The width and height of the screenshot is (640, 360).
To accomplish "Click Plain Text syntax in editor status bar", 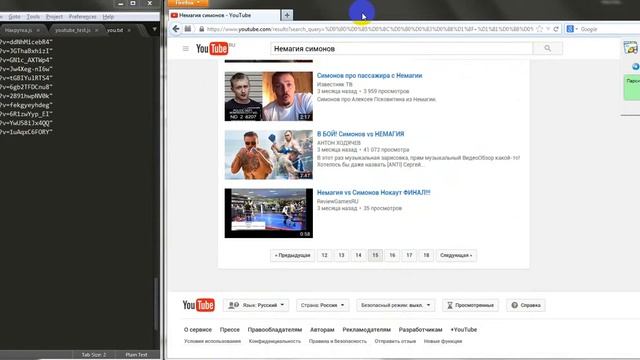I will tap(136, 355).
